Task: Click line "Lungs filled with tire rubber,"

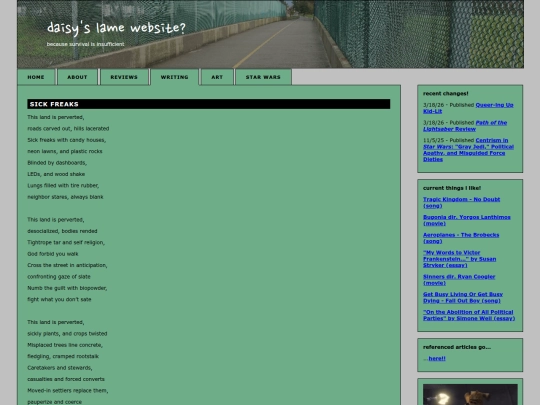Action: click(x=63, y=185)
